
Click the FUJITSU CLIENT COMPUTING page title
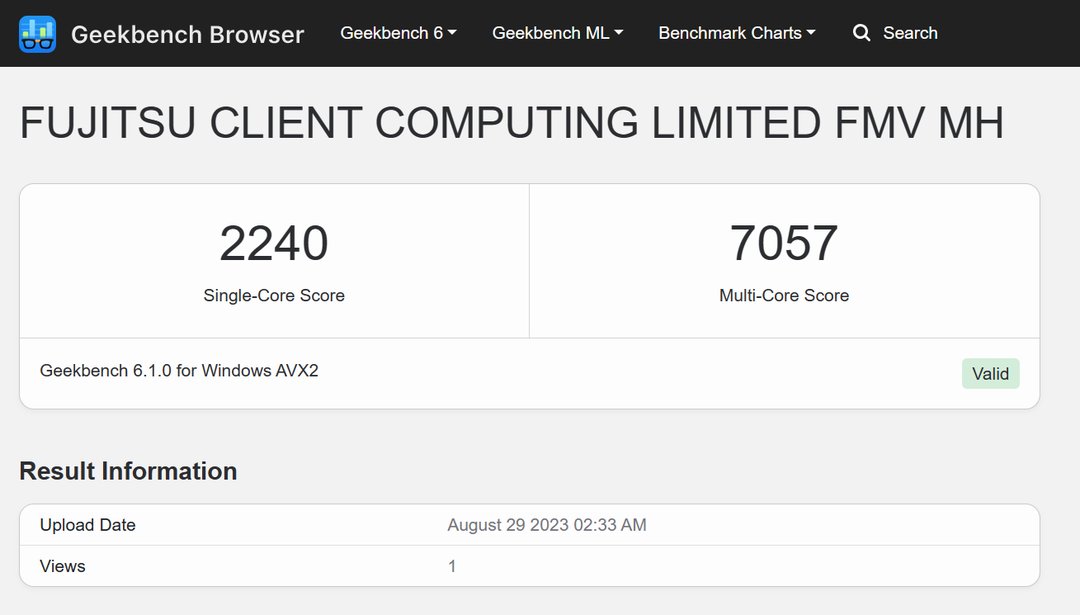point(511,124)
